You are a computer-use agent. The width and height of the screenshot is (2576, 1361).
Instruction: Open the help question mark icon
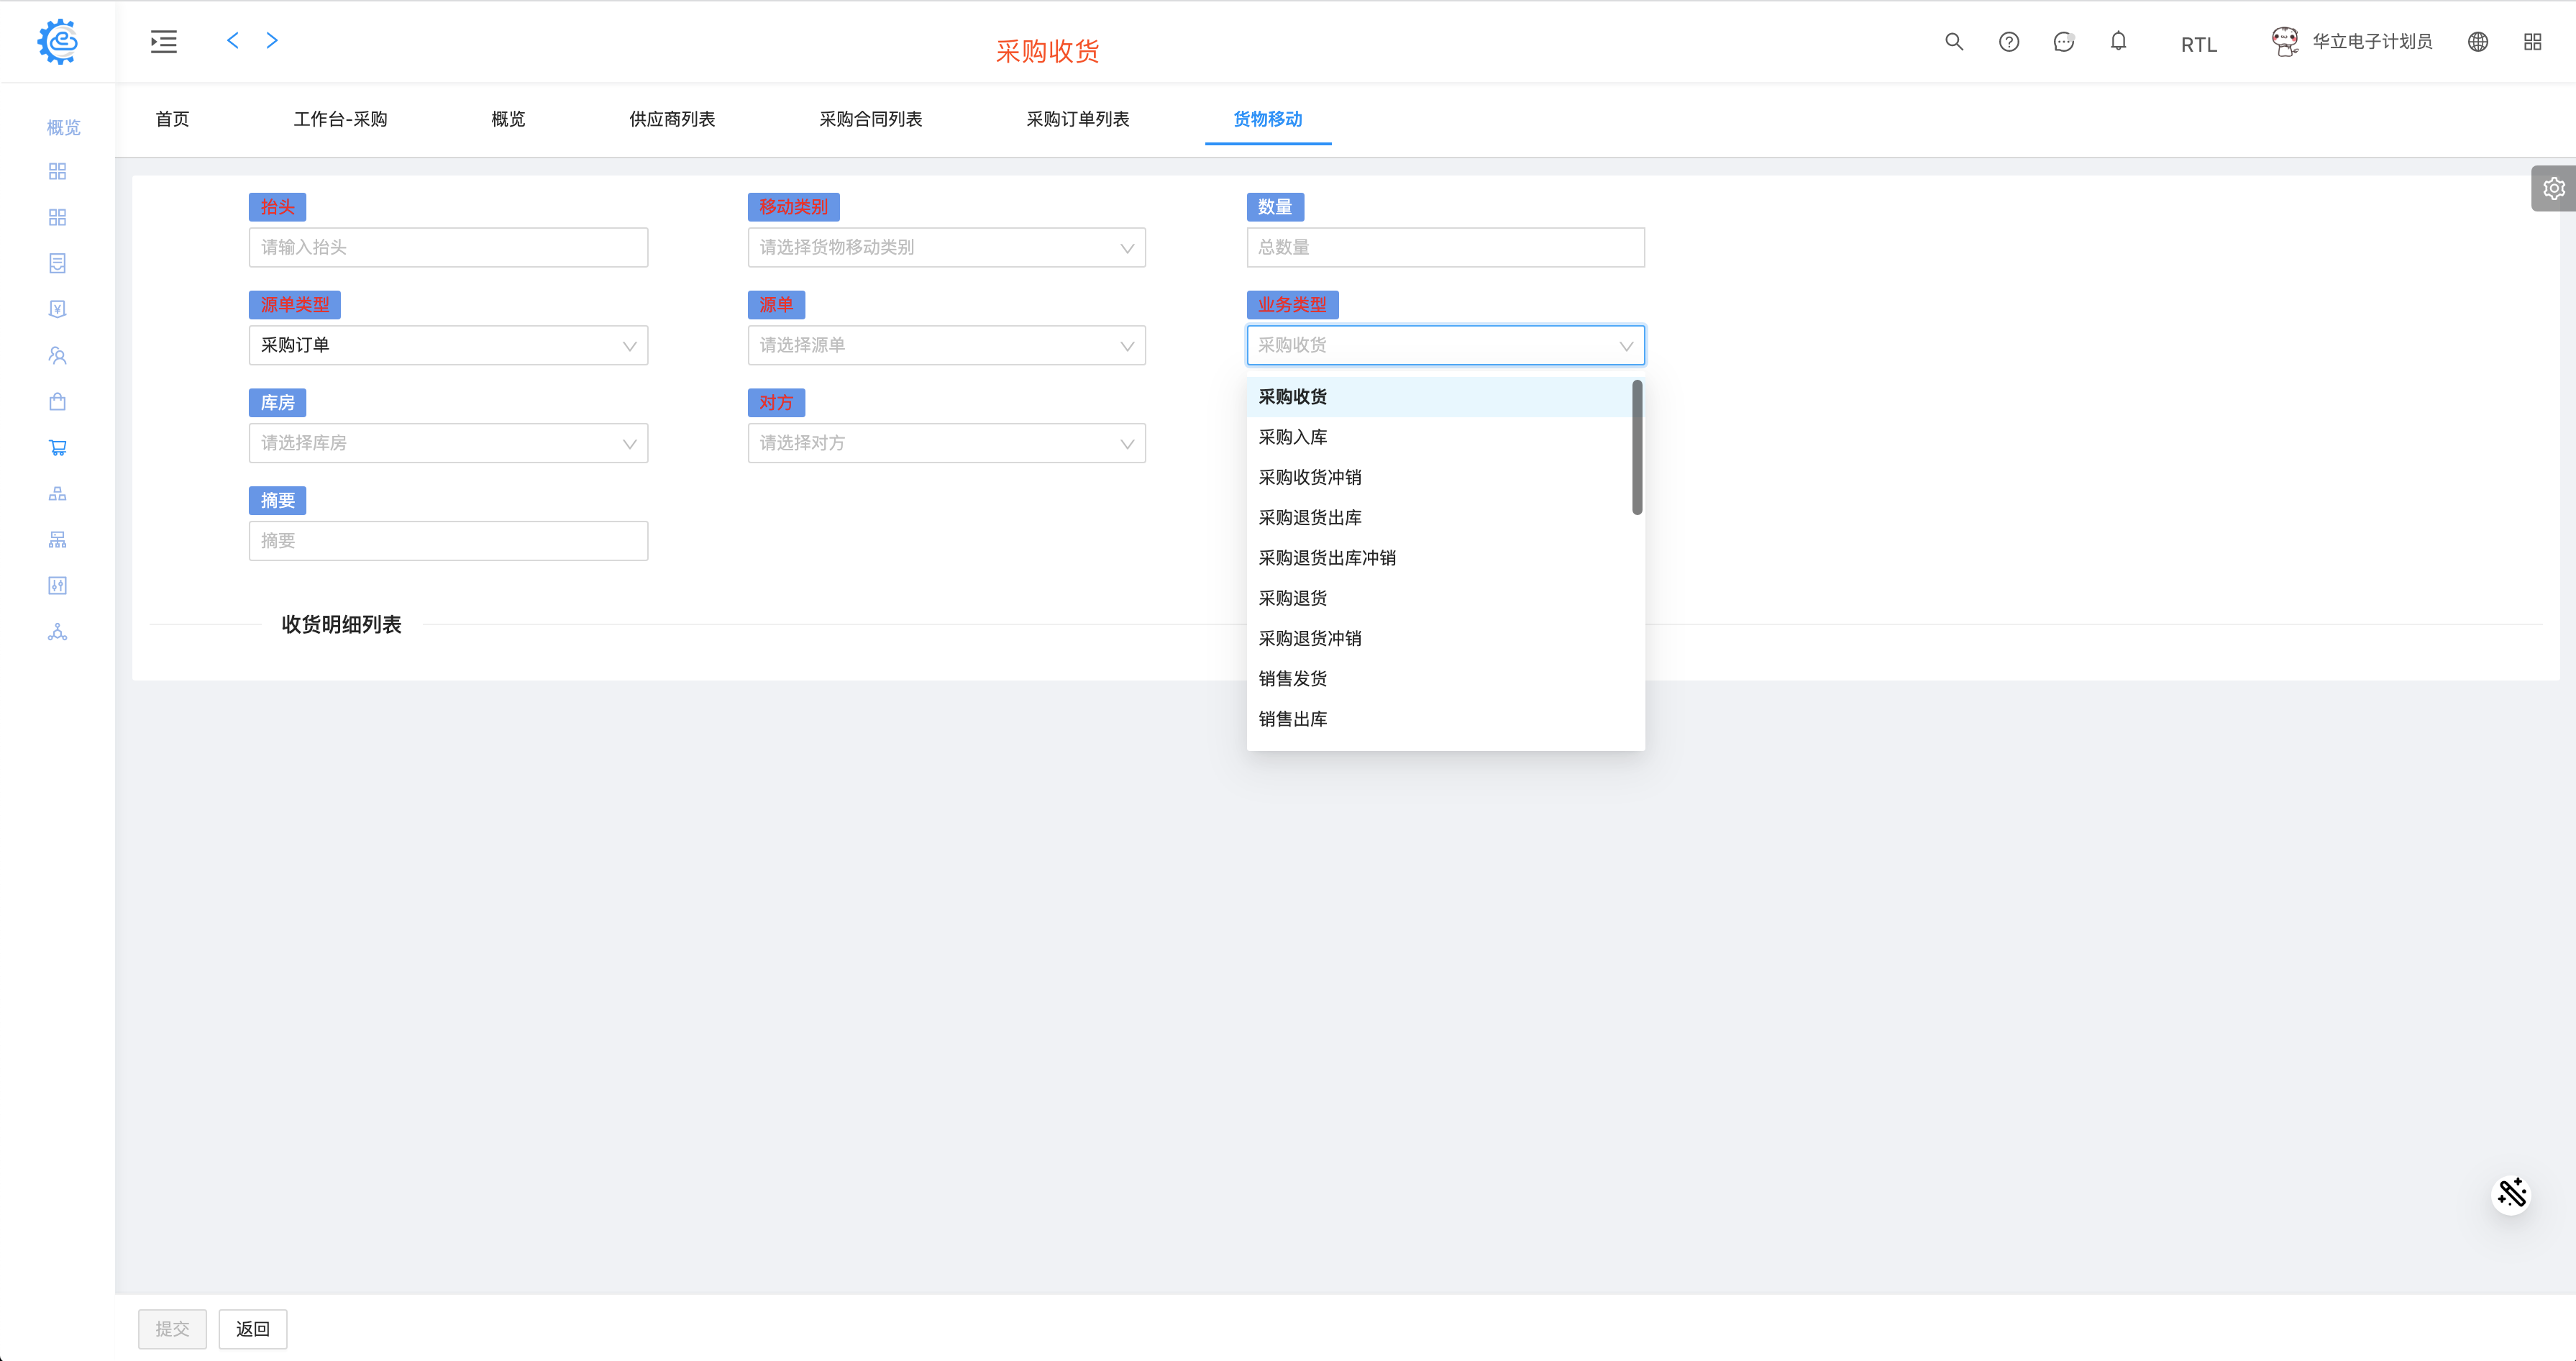tap(2008, 42)
